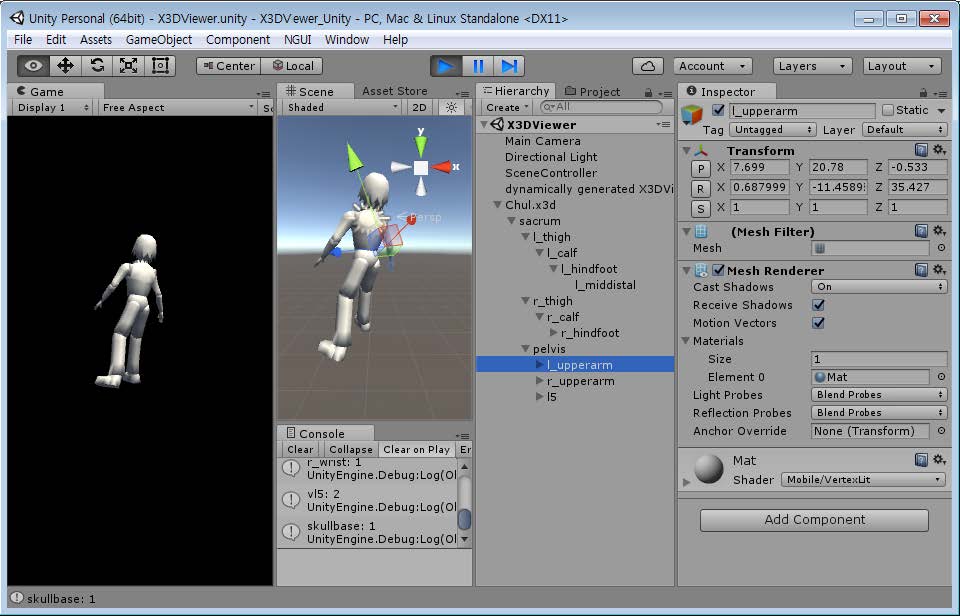Click the P position reset button

[x=700, y=168]
